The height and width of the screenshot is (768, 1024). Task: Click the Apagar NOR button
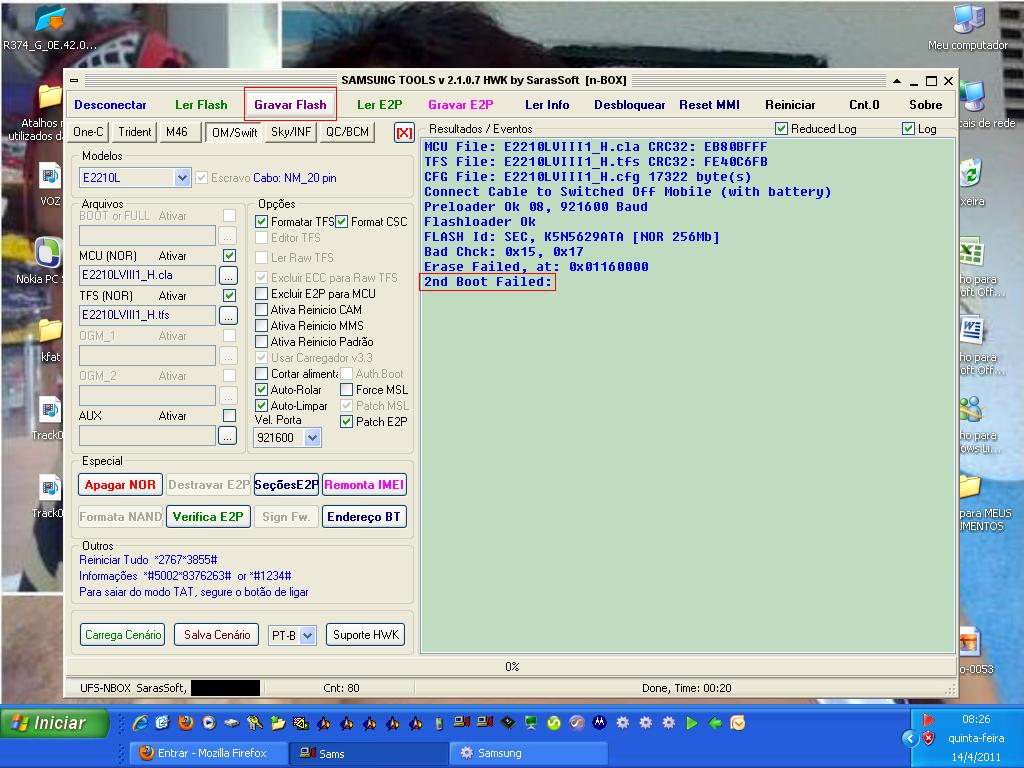coord(120,485)
